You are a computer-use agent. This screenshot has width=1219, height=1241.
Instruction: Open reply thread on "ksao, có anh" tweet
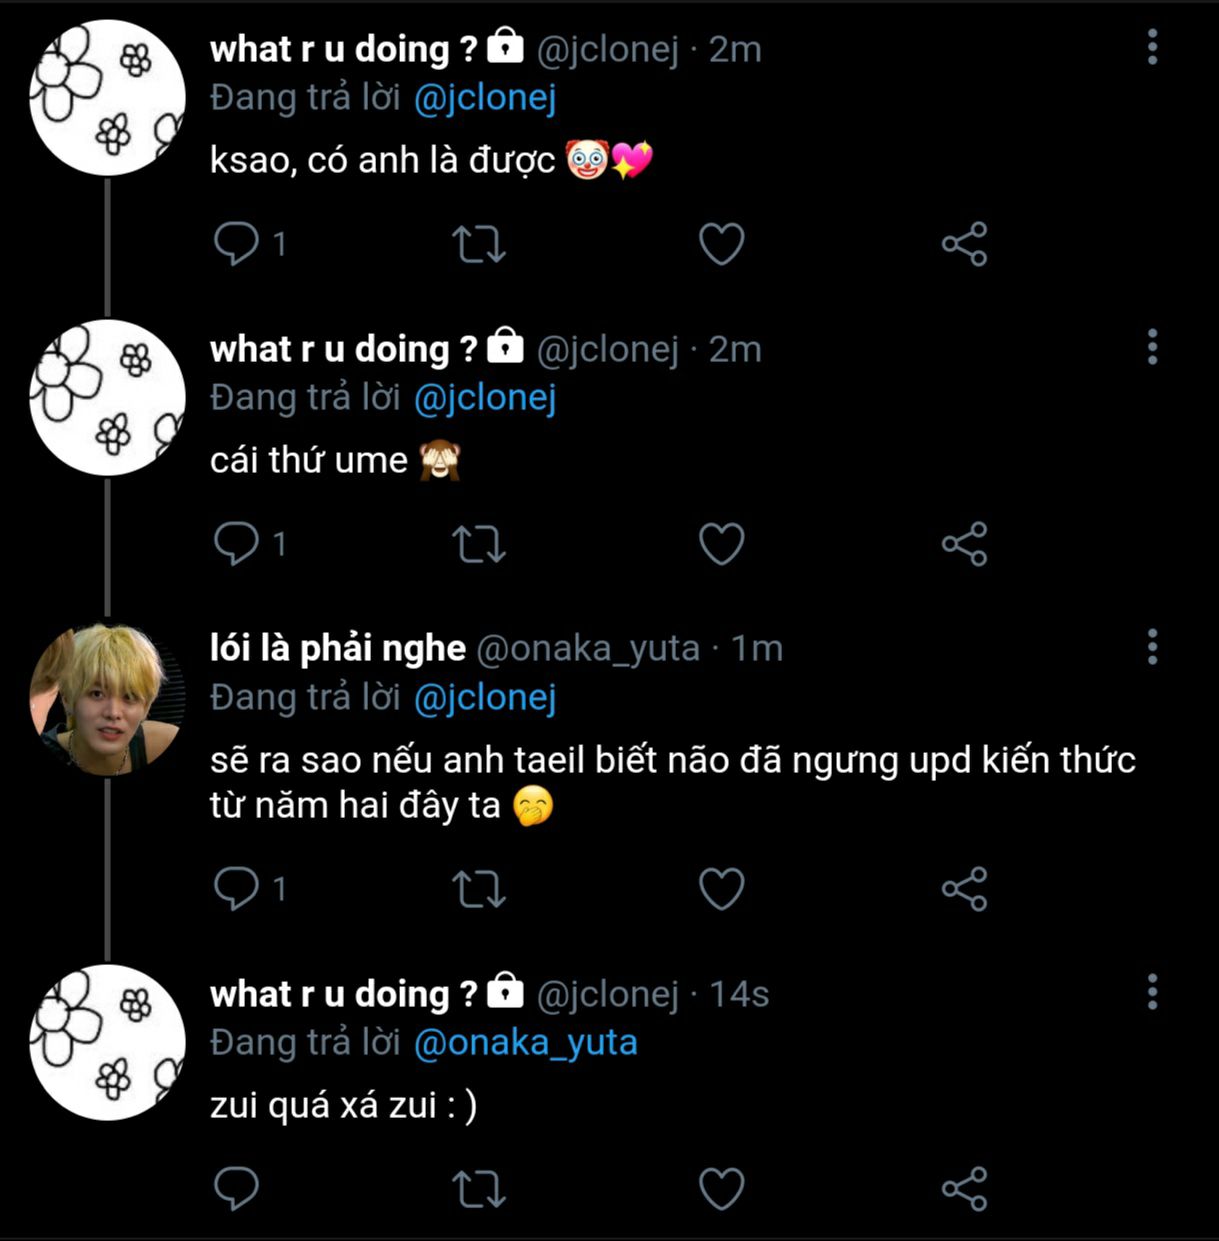pyautogui.click(x=250, y=244)
